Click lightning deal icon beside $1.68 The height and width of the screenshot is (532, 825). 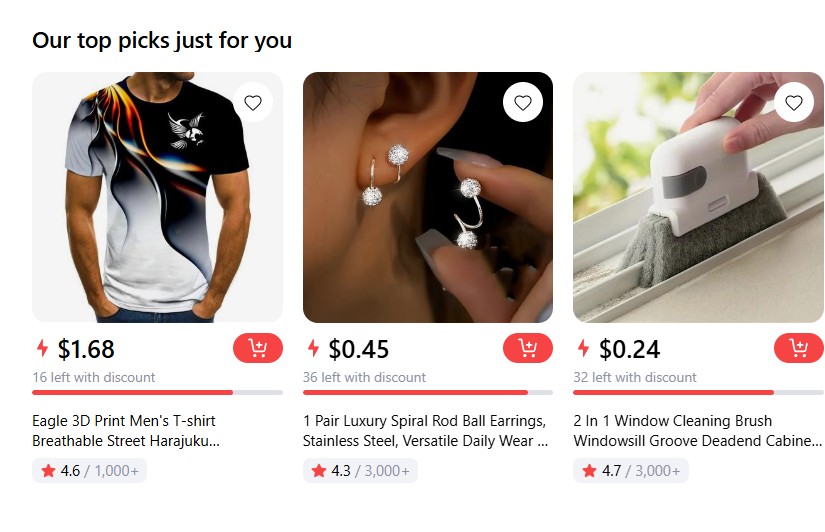pos(42,349)
